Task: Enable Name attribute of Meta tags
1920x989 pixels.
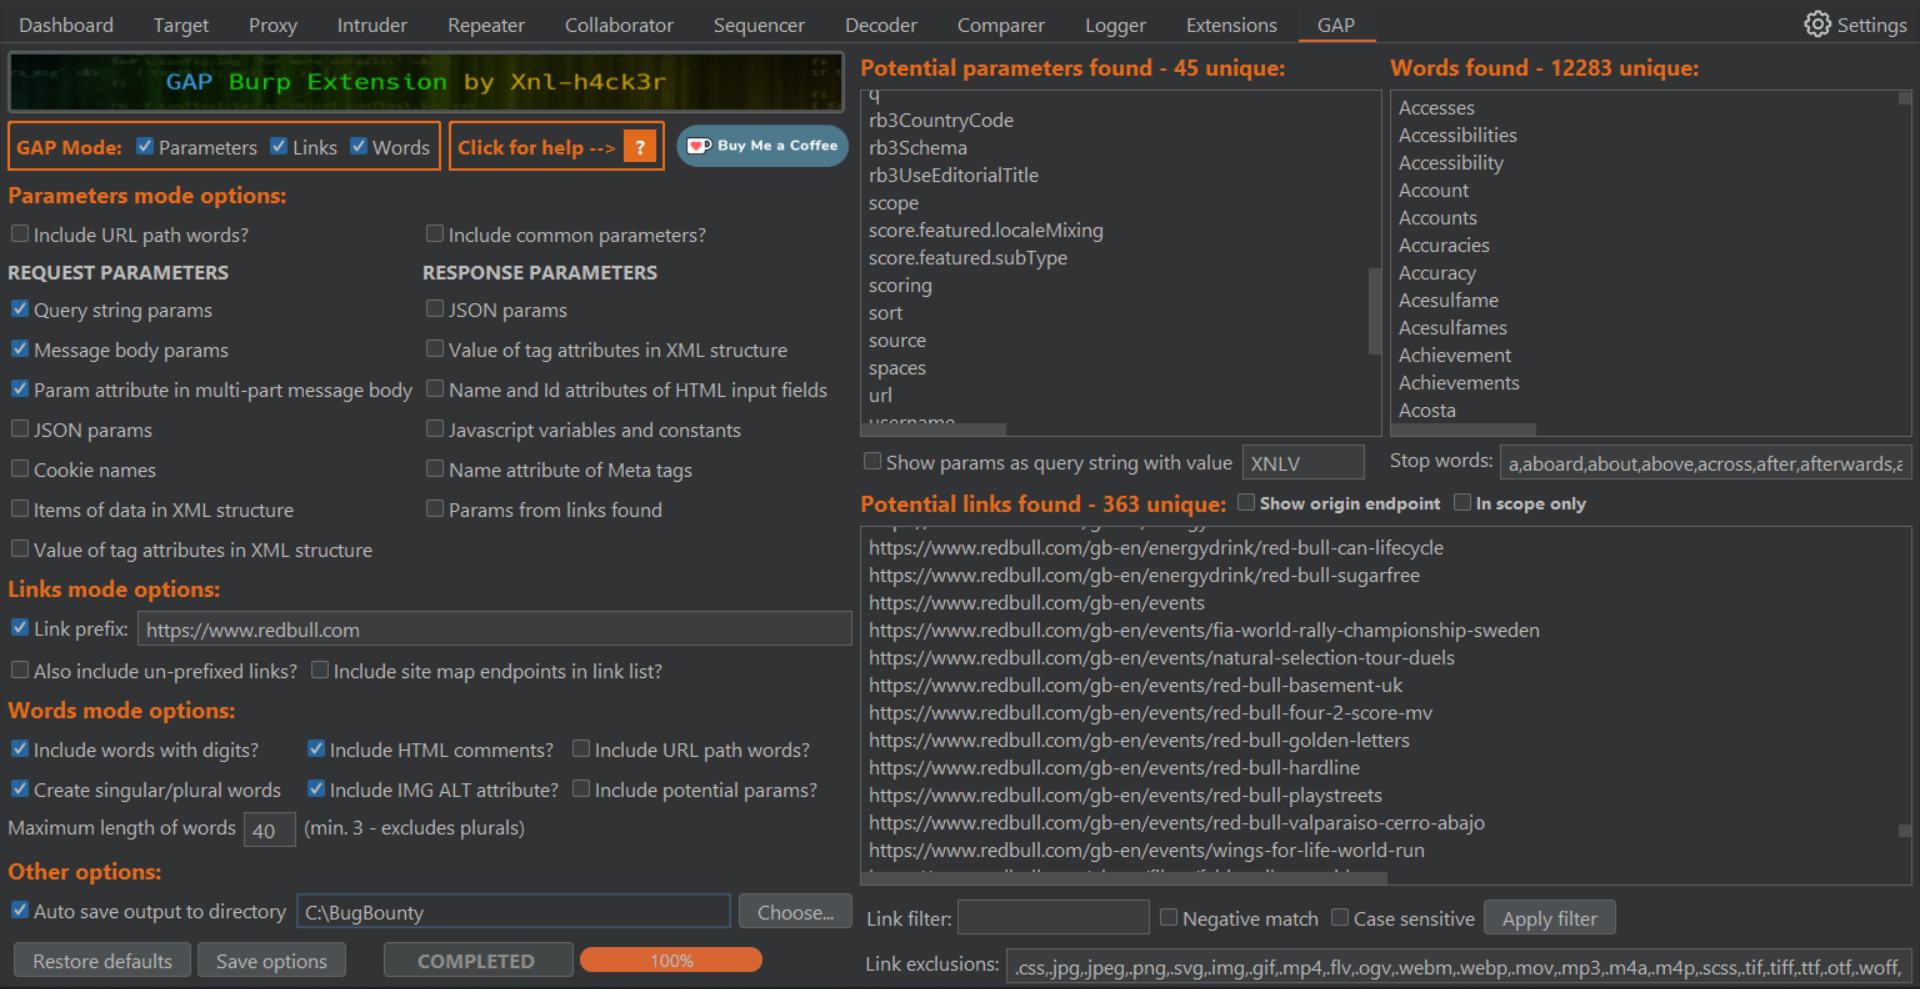Action: pos(435,469)
